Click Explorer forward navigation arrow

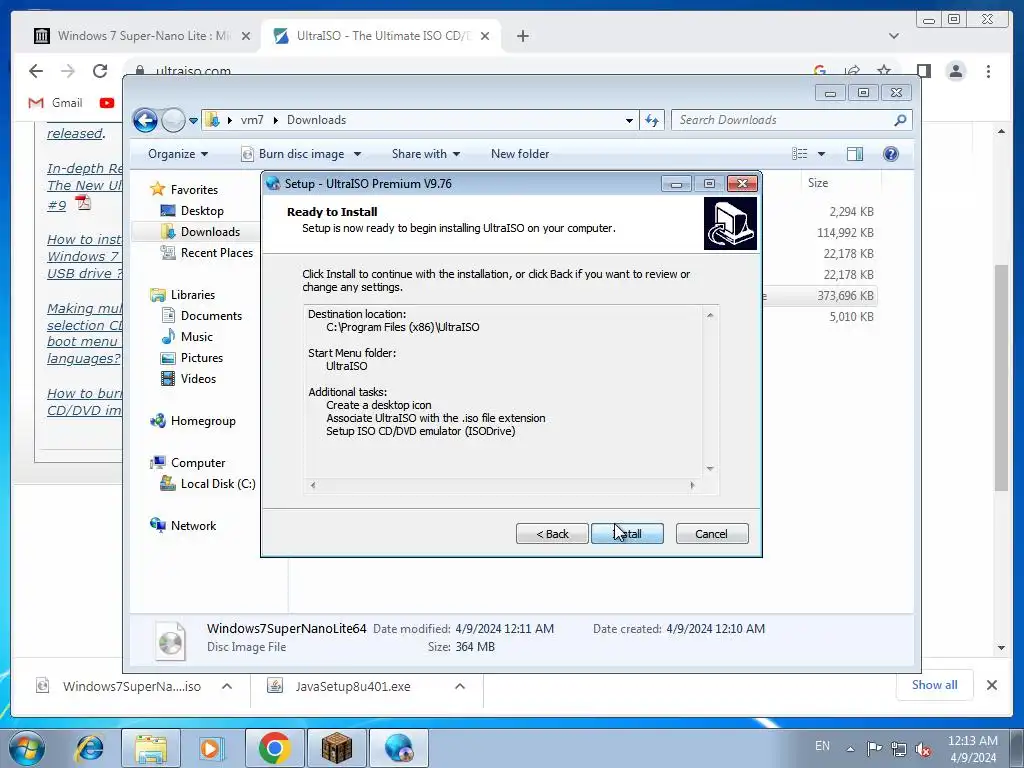point(173,120)
